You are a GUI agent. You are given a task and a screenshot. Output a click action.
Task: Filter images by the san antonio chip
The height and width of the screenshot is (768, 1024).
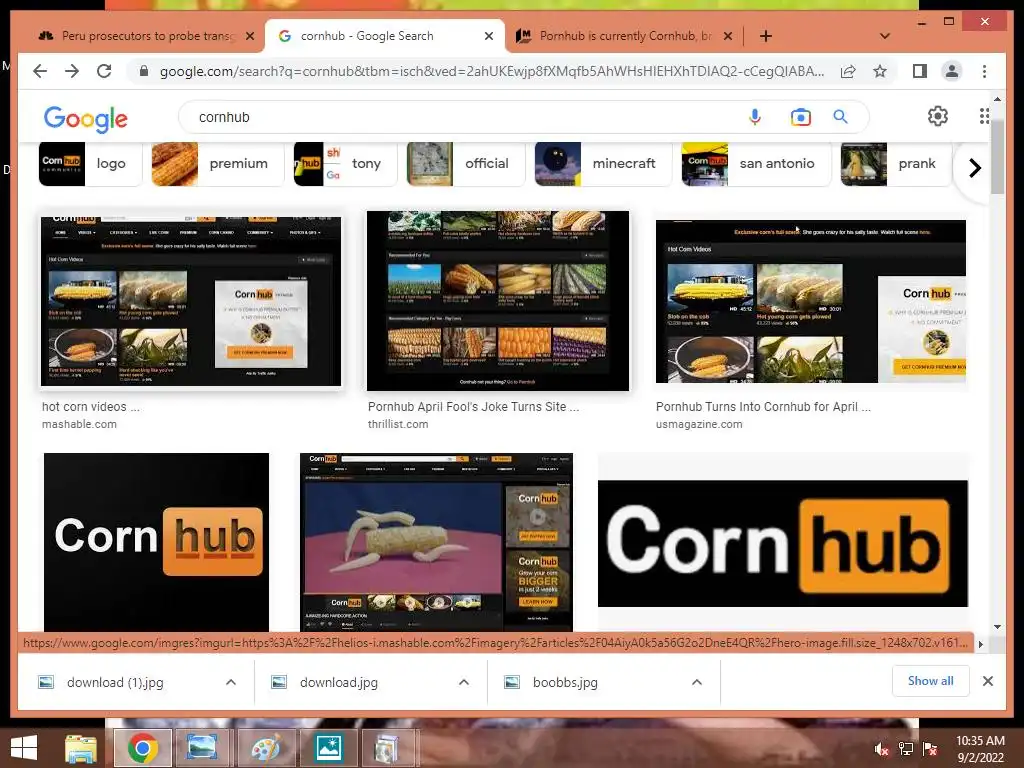point(756,163)
